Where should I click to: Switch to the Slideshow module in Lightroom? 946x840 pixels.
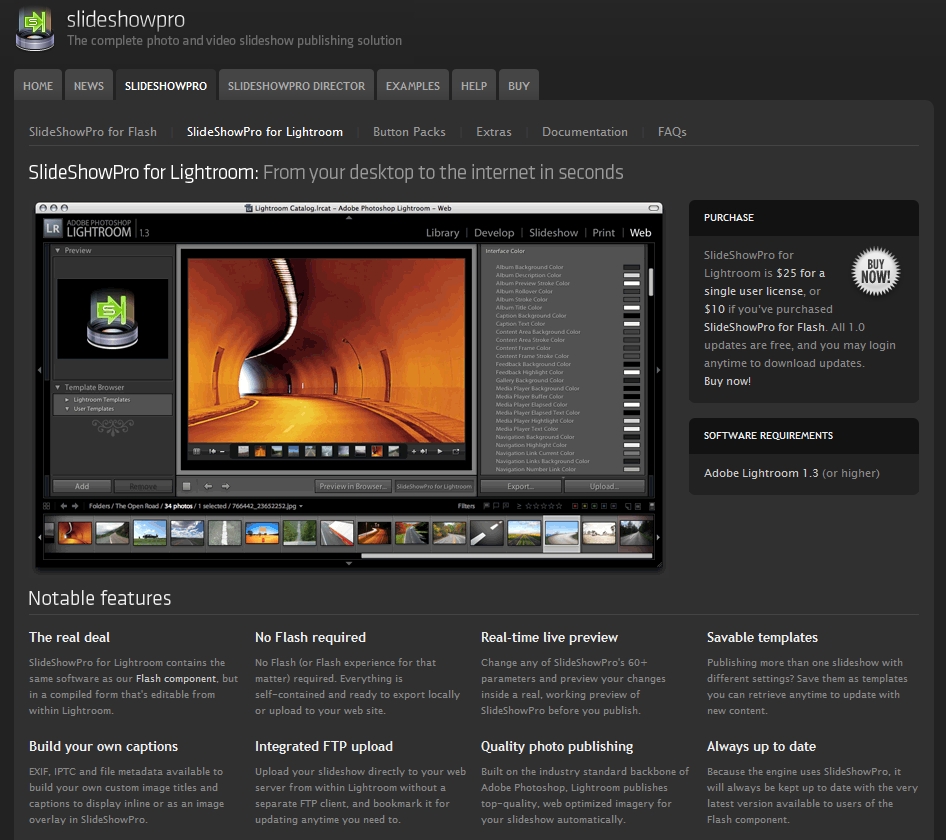point(553,233)
